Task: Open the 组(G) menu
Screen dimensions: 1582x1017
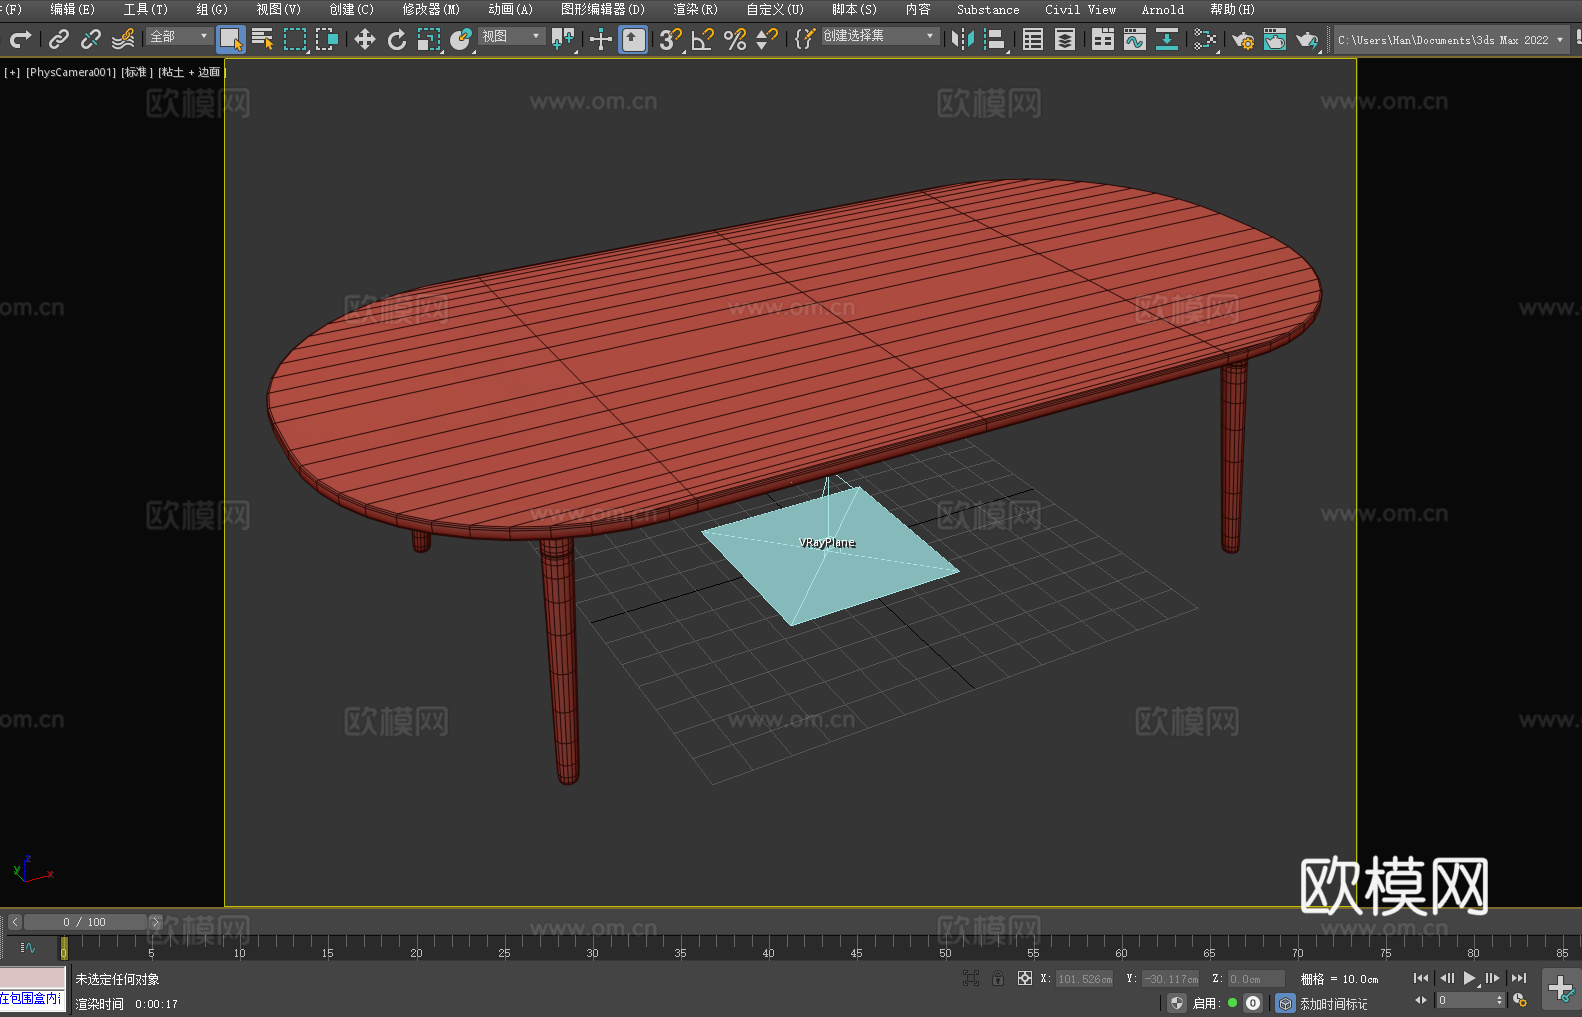Action: (x=212, y=9)
